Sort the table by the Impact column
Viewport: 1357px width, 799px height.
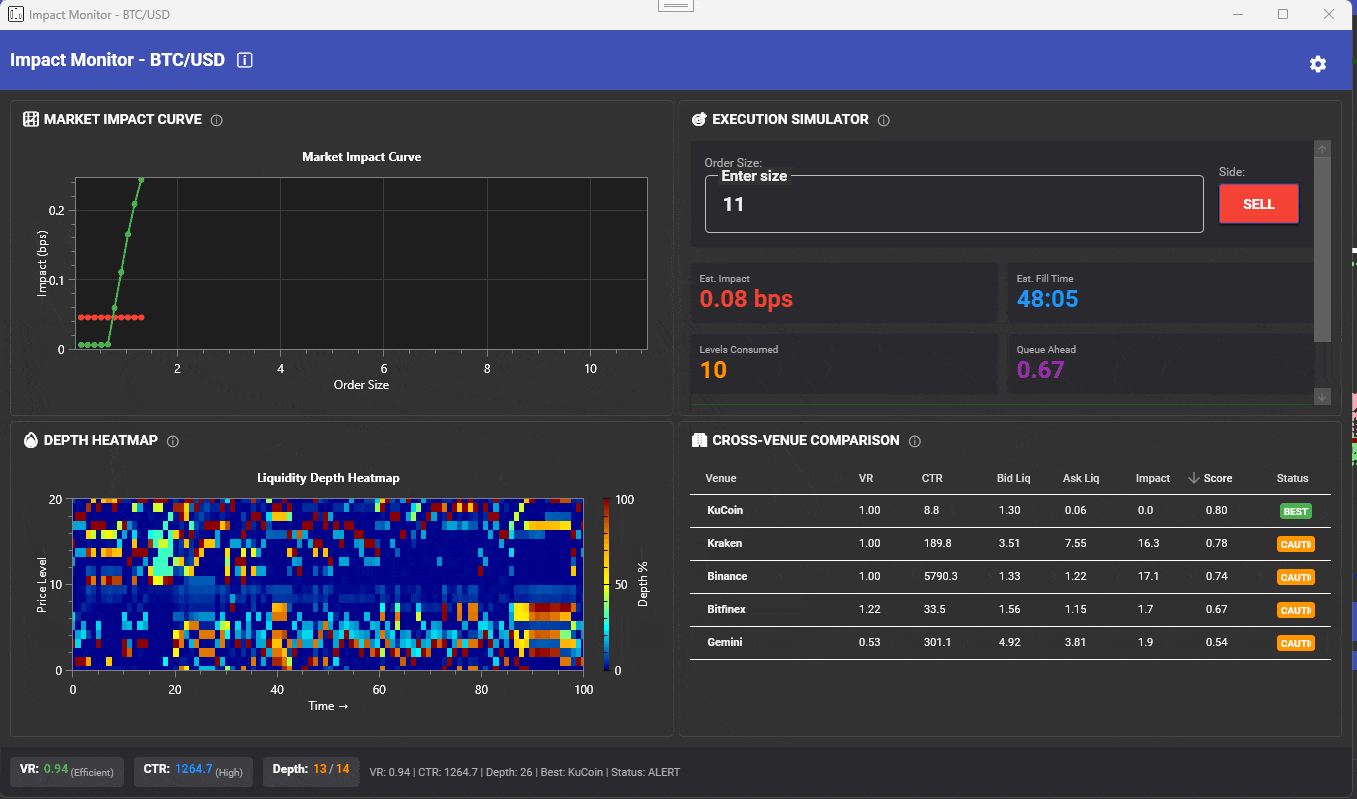pos(1152,478)
